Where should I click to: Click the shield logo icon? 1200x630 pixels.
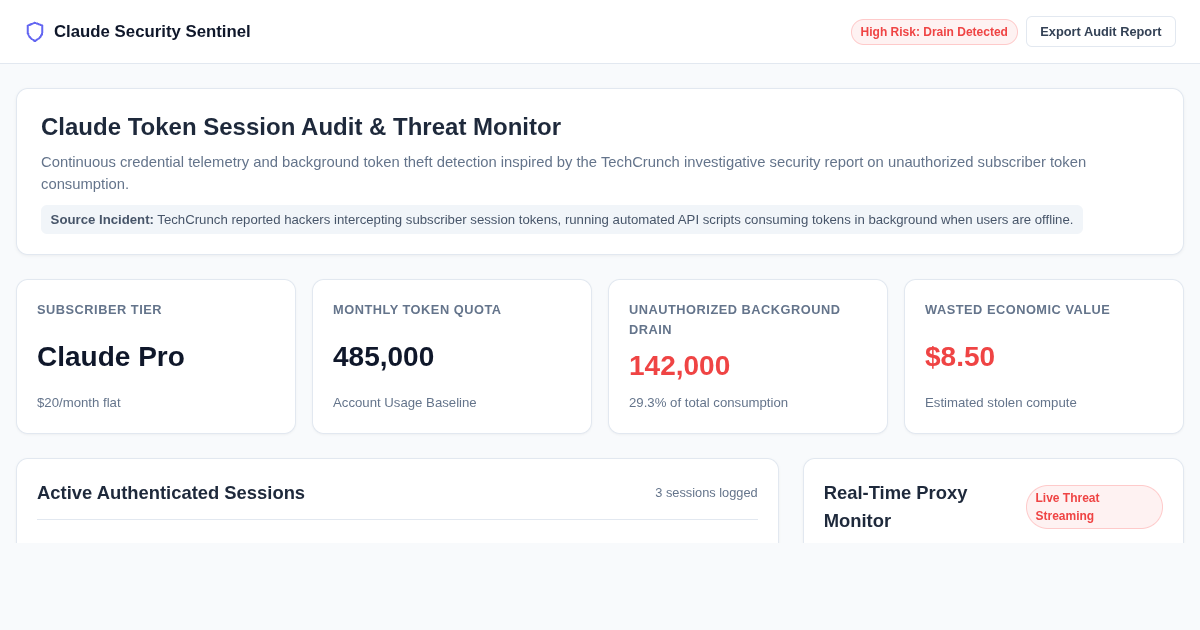click(35, 32)
